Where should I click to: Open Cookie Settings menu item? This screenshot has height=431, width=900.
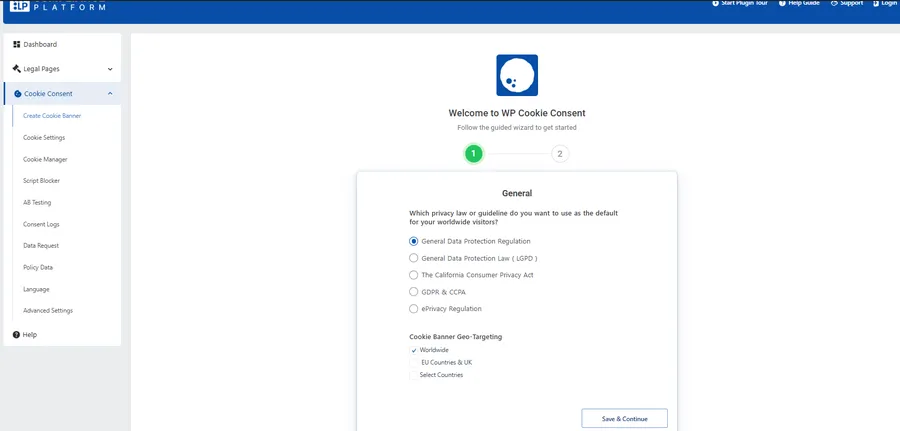coord(44,138)
